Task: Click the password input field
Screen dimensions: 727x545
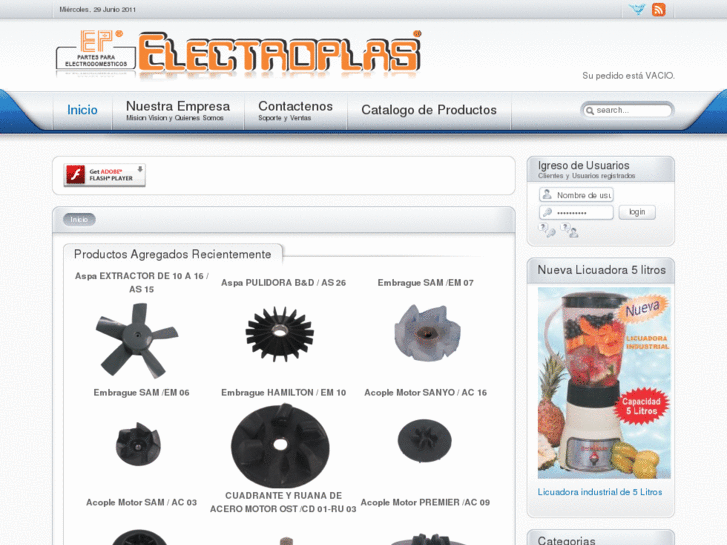Action: pyautogui.click(x=576, y=212)
